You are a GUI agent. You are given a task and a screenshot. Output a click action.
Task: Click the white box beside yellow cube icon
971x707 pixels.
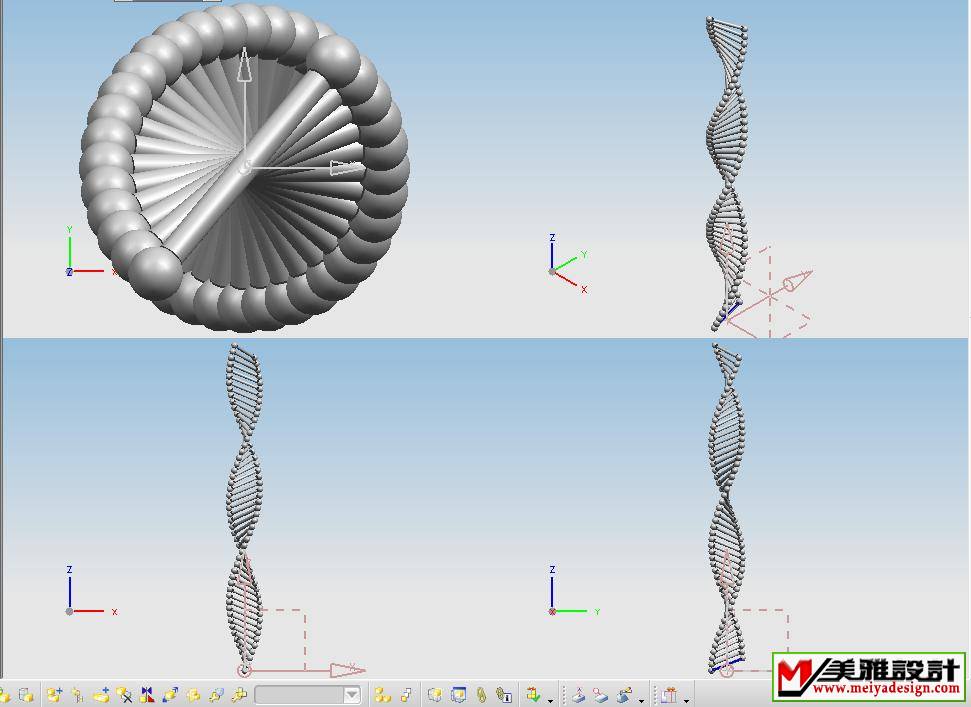(26, 695)
